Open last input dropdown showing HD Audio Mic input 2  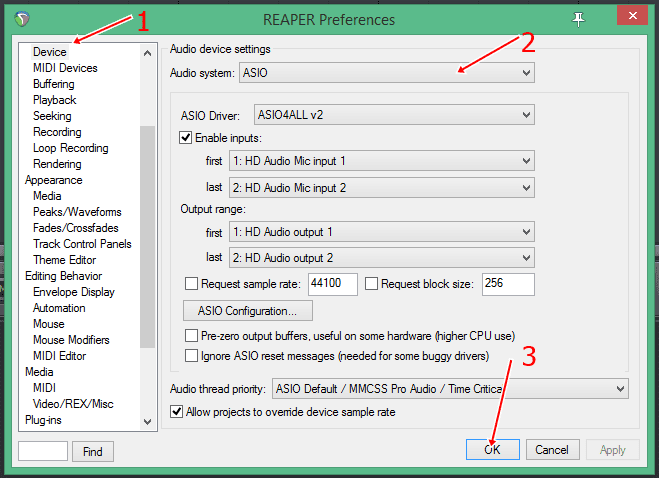coord(382,188)
